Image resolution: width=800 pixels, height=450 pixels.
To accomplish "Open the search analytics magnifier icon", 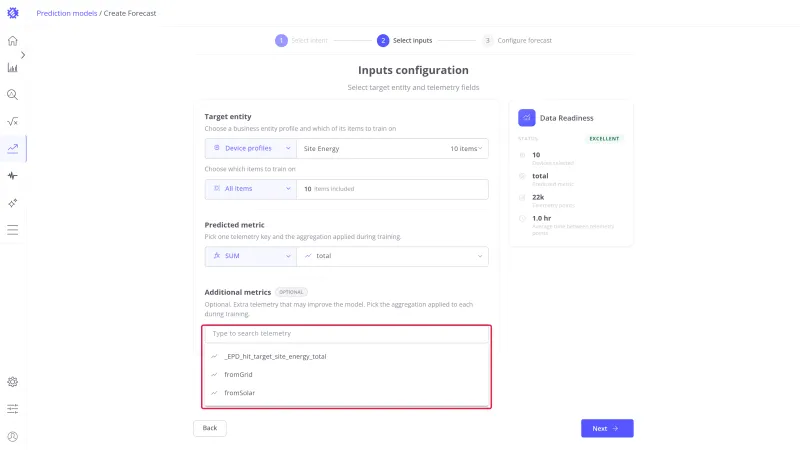I will pyautogui.click(x=13, y=95).
